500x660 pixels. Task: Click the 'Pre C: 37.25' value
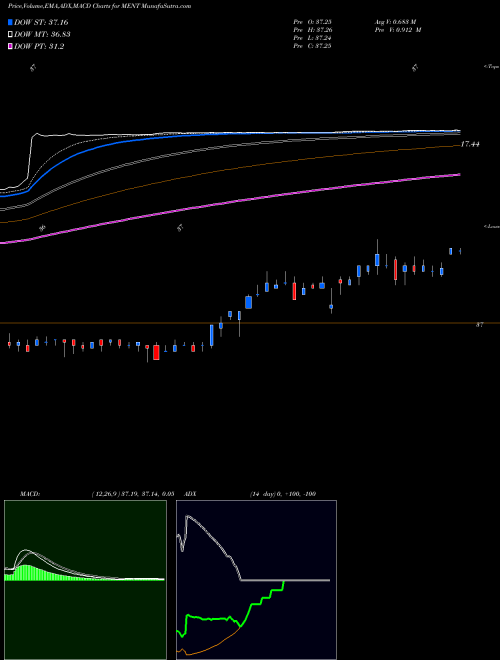pos(312,46)
